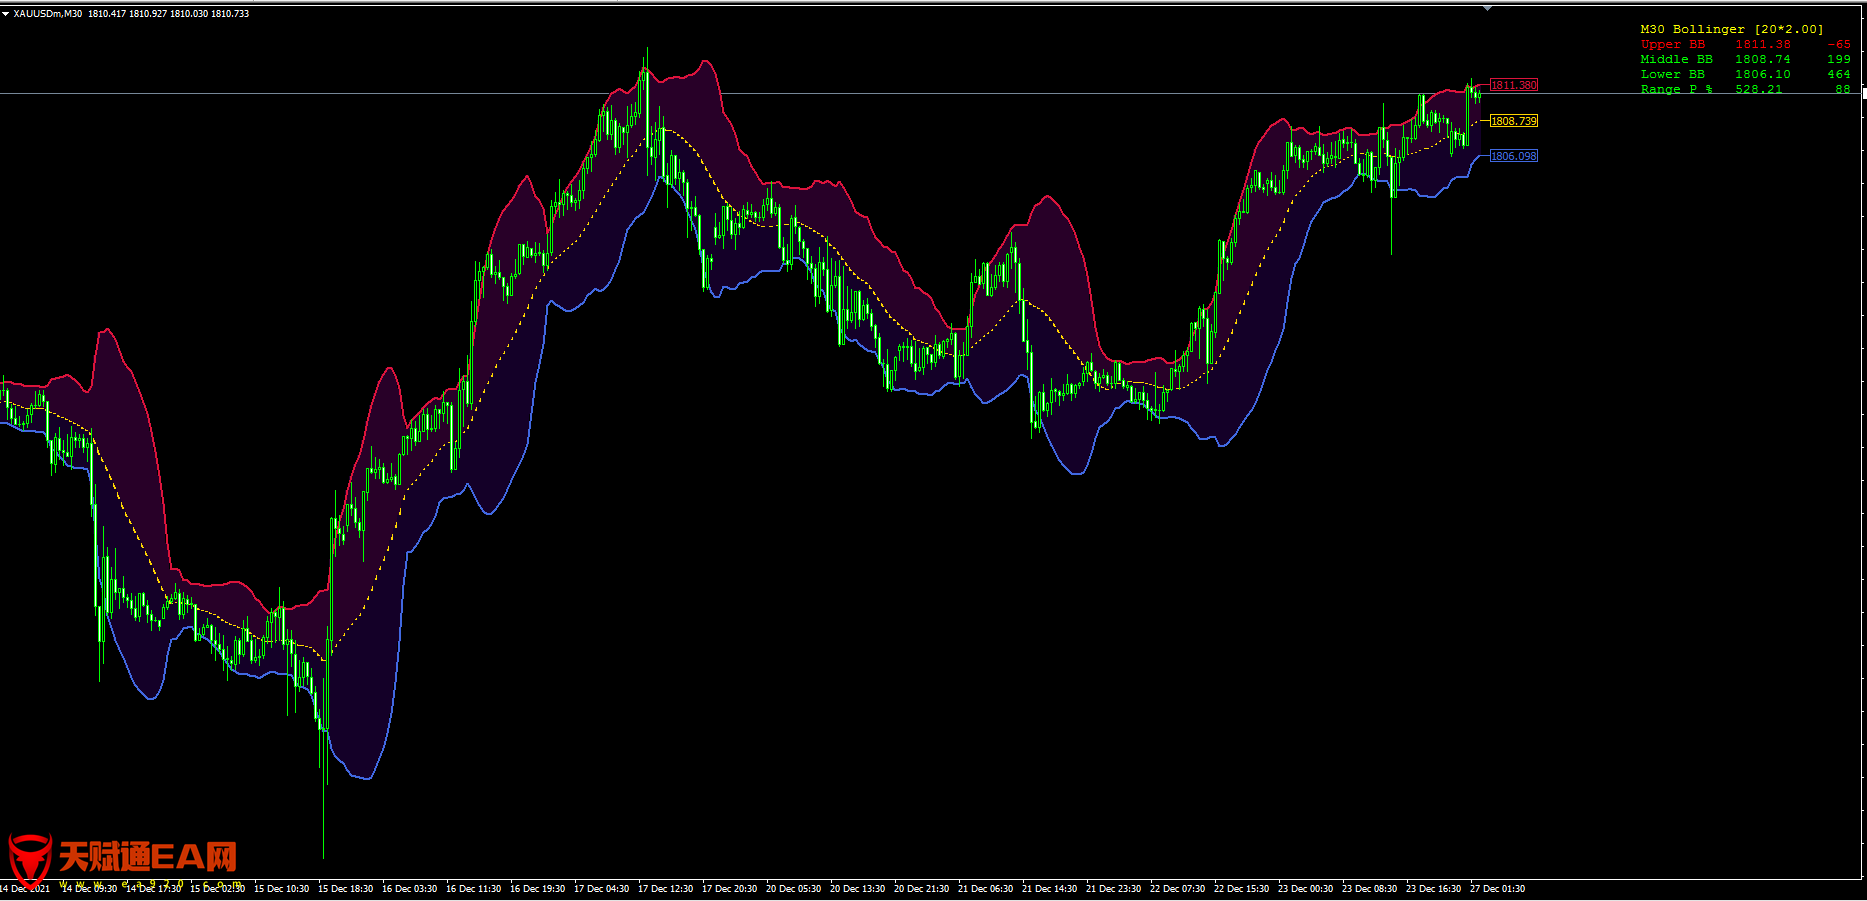Click the 464 distance value
1867x901 pixels.
1839,74
